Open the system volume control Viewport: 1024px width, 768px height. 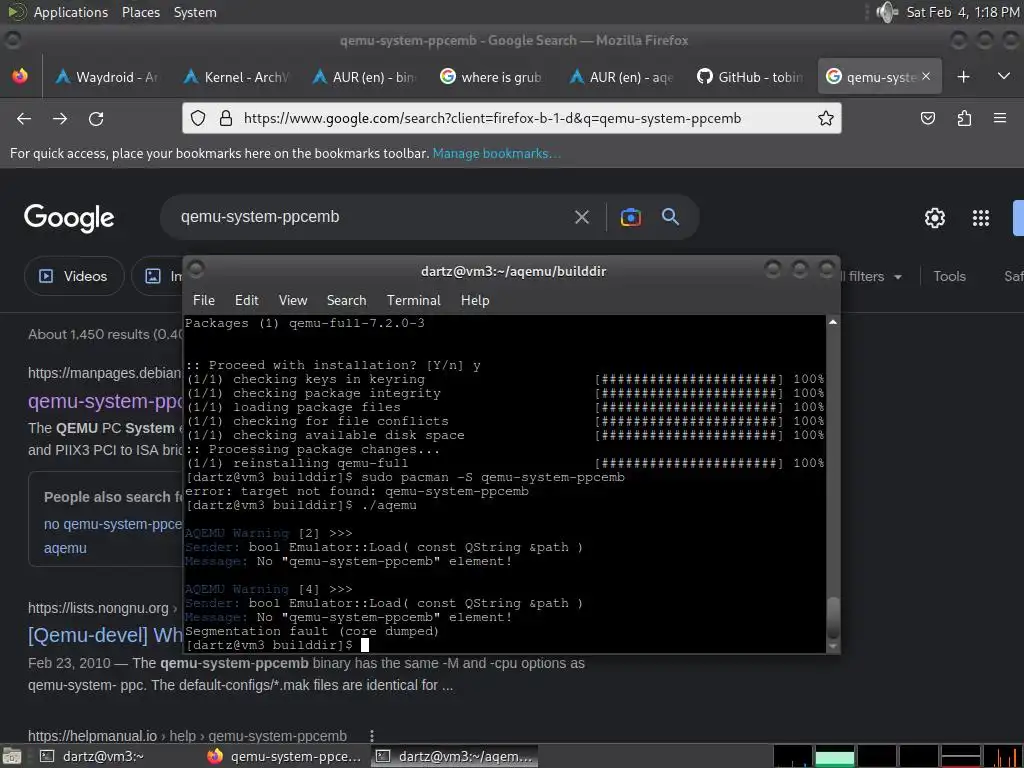886,12
